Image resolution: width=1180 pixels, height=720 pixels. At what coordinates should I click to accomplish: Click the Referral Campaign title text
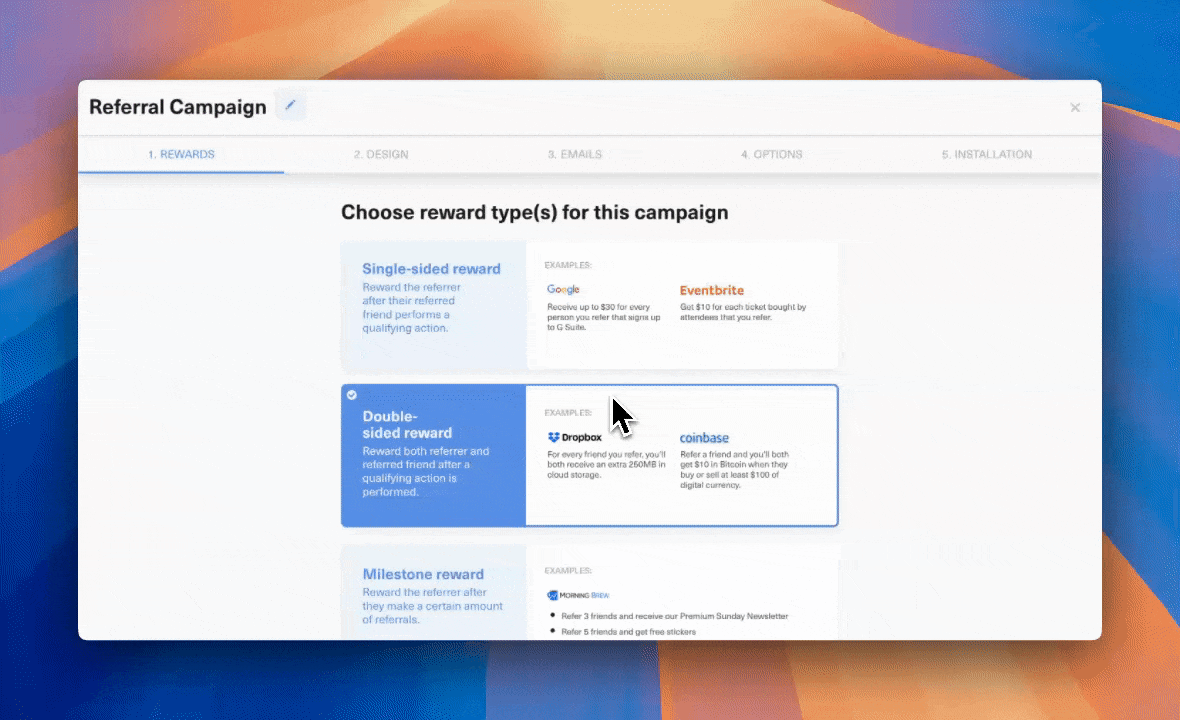point(178,107)
